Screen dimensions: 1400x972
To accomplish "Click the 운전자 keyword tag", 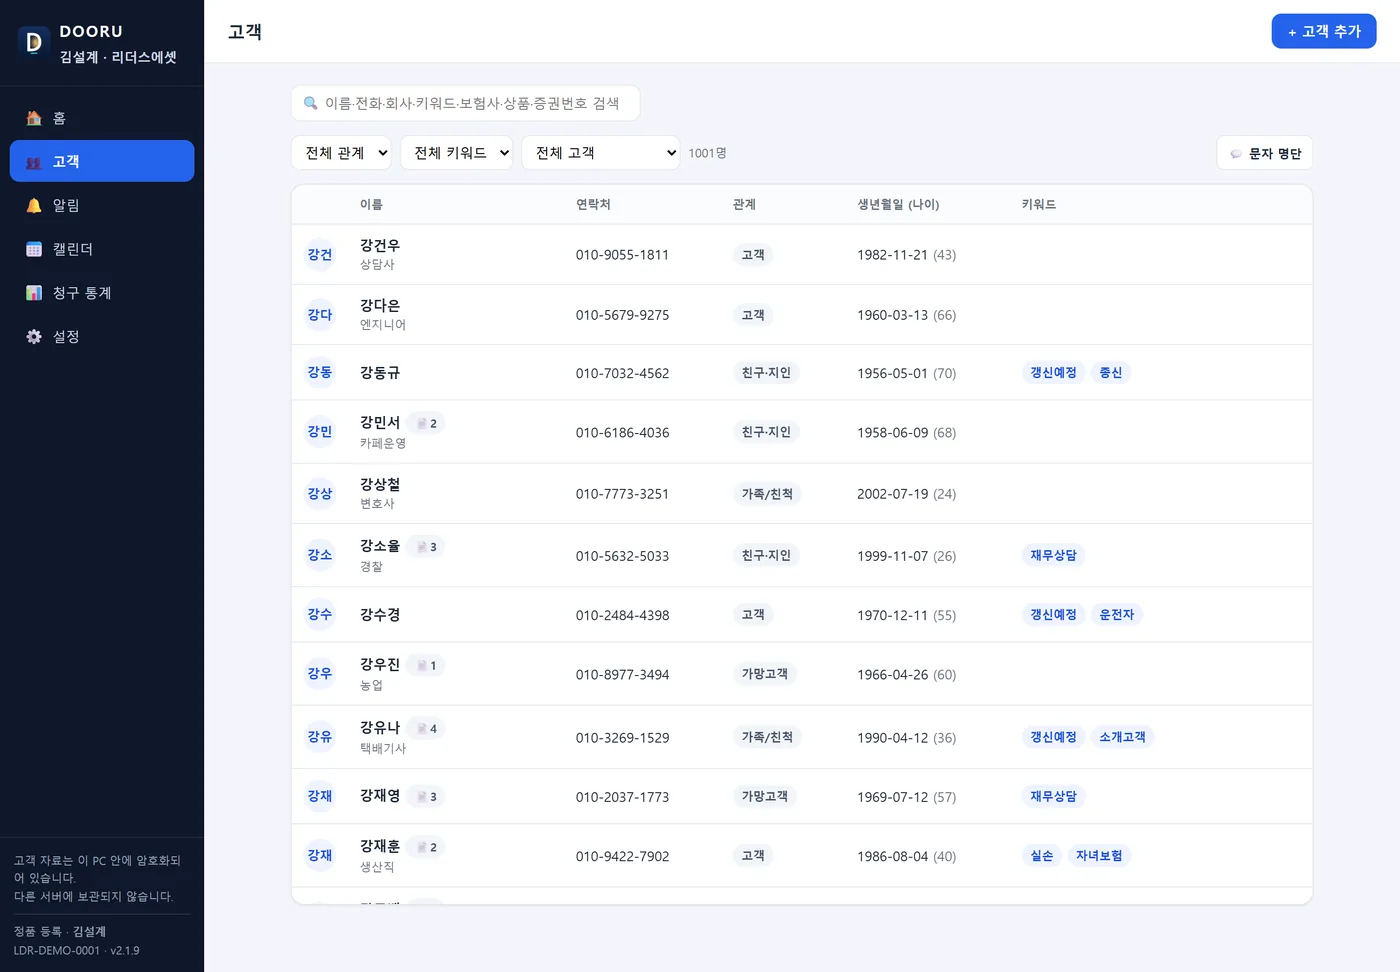I will pos(1117,615).
